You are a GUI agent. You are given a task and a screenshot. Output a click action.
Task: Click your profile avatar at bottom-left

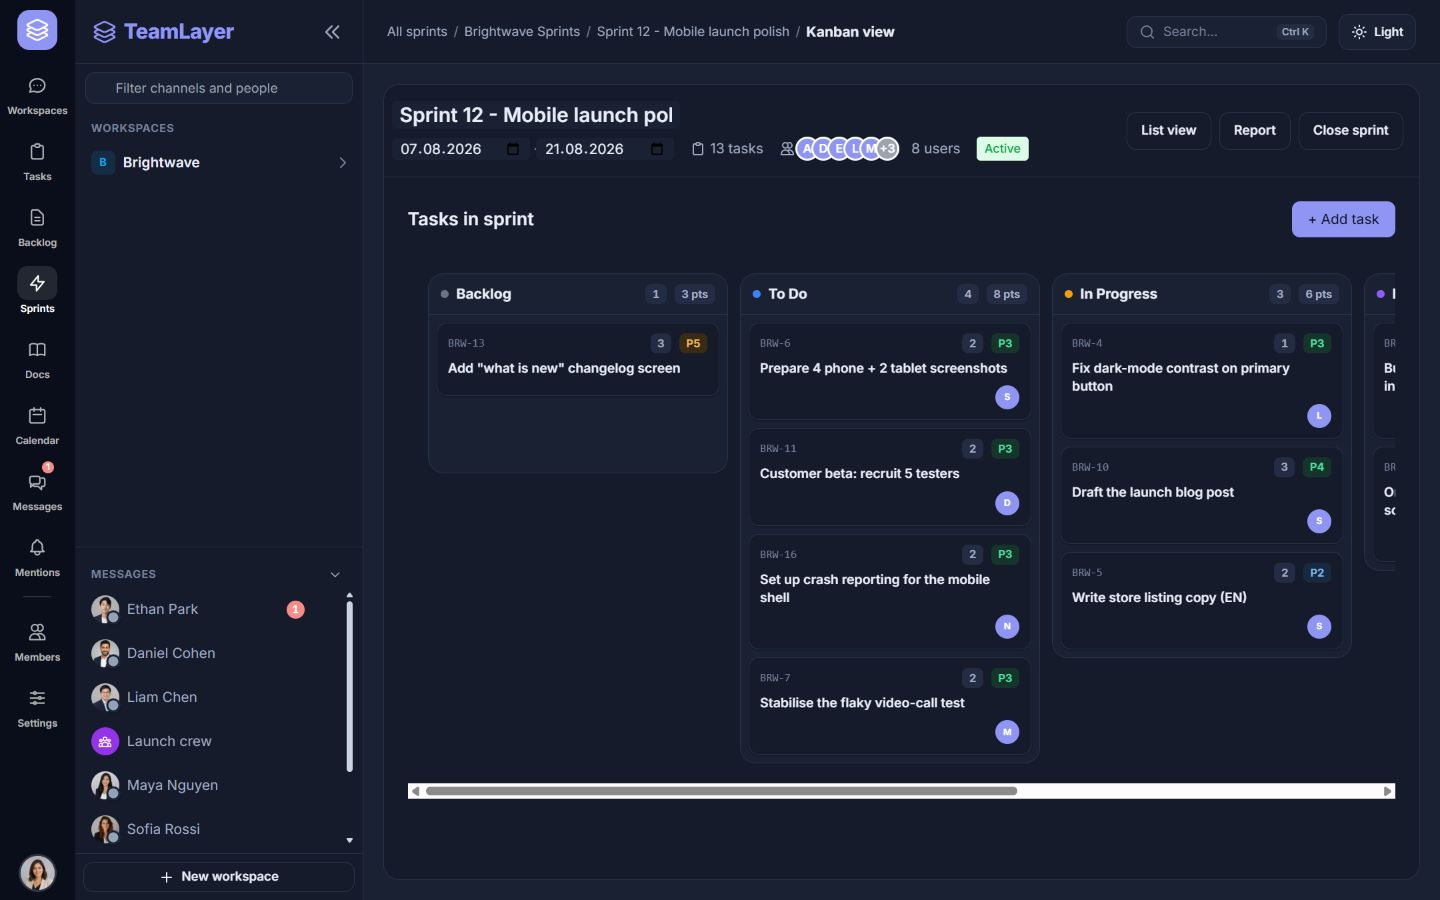(x=38, y=873)
